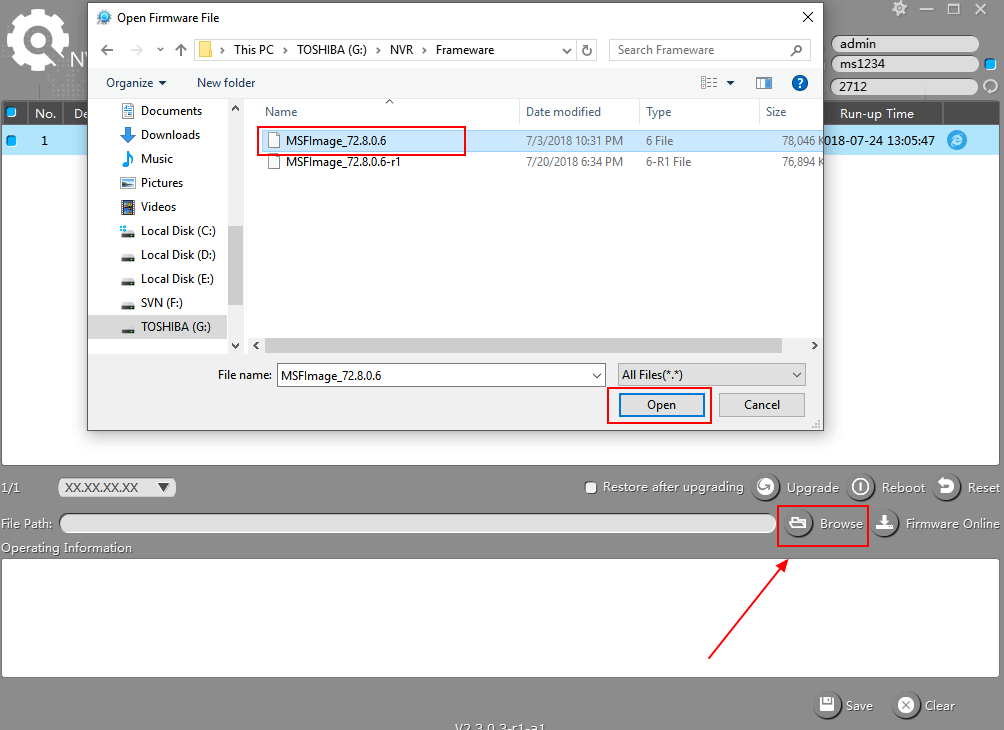
Task: Refresh the Frameware folder listing
Action: [x=587, y=50]
